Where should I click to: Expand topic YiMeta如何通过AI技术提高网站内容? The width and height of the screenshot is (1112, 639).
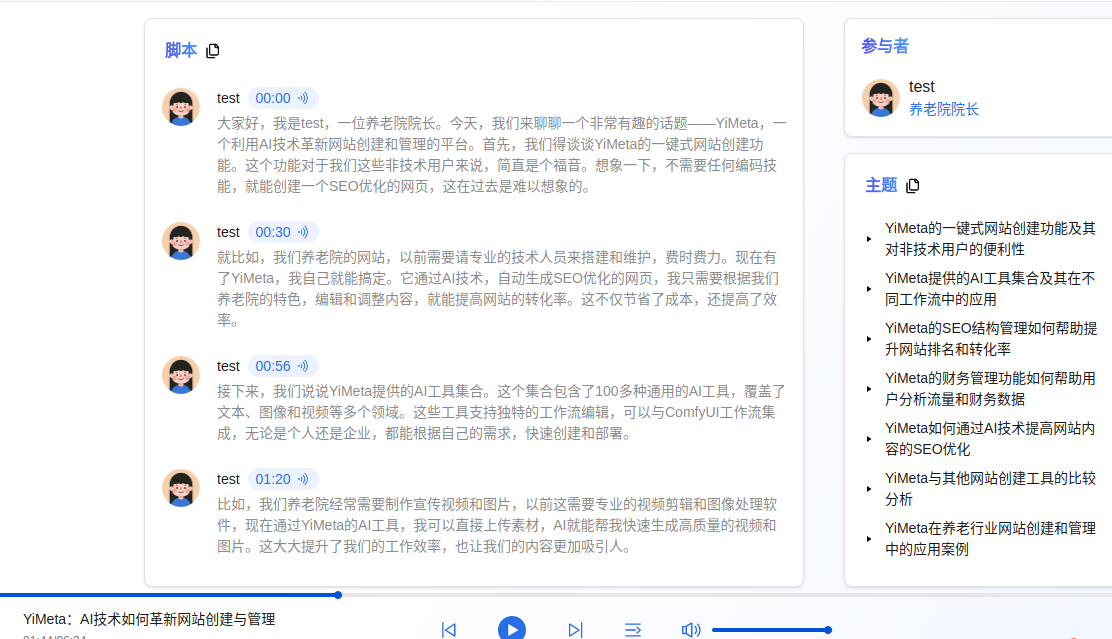869,439
